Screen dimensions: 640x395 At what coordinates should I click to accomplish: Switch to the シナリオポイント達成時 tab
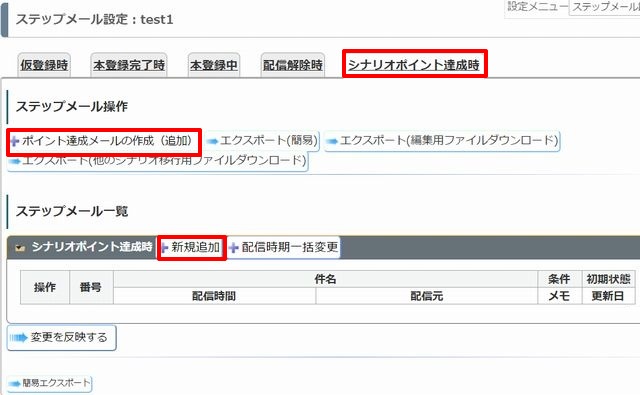pyautogui.click(x=414, y=64)
